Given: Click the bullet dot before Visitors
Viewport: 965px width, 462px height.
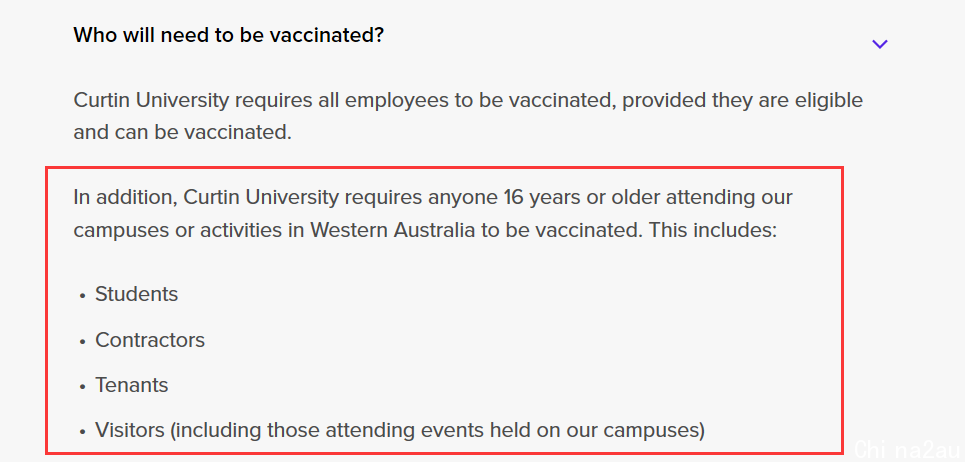Looking at the screenshot, I should (x=82, y=432).
